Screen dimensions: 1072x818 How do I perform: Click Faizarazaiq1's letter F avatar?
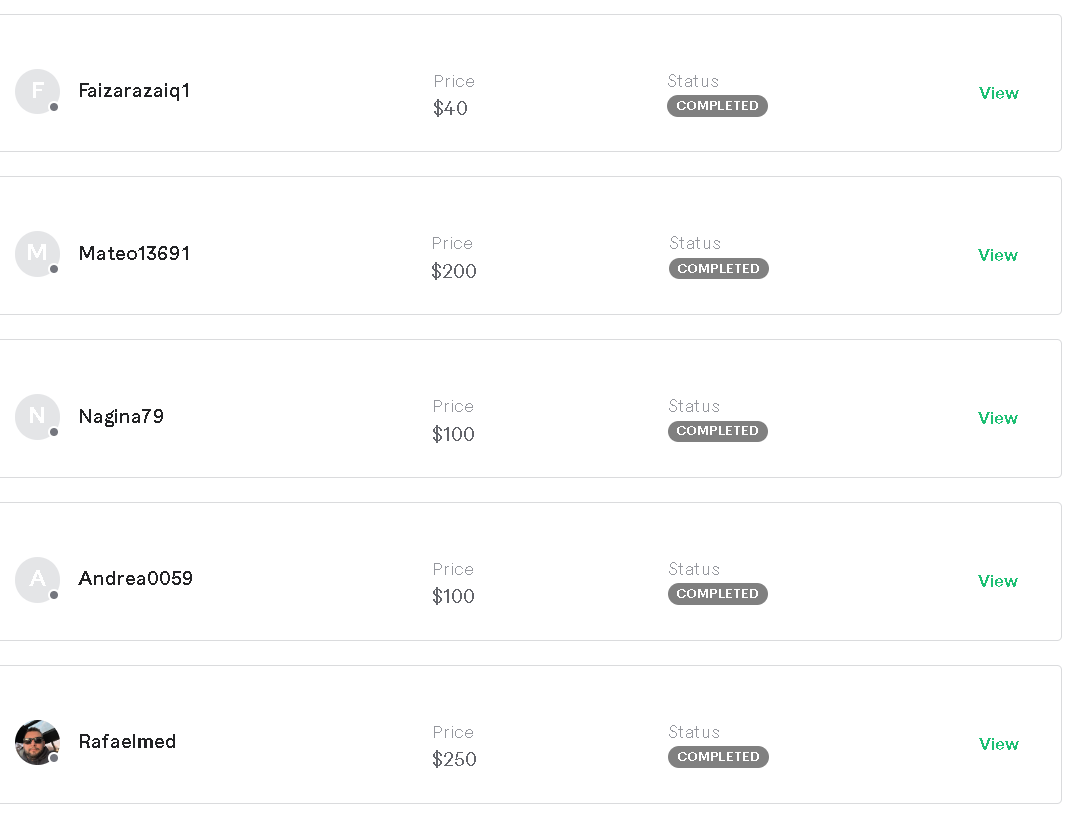(x=37, y=91)
